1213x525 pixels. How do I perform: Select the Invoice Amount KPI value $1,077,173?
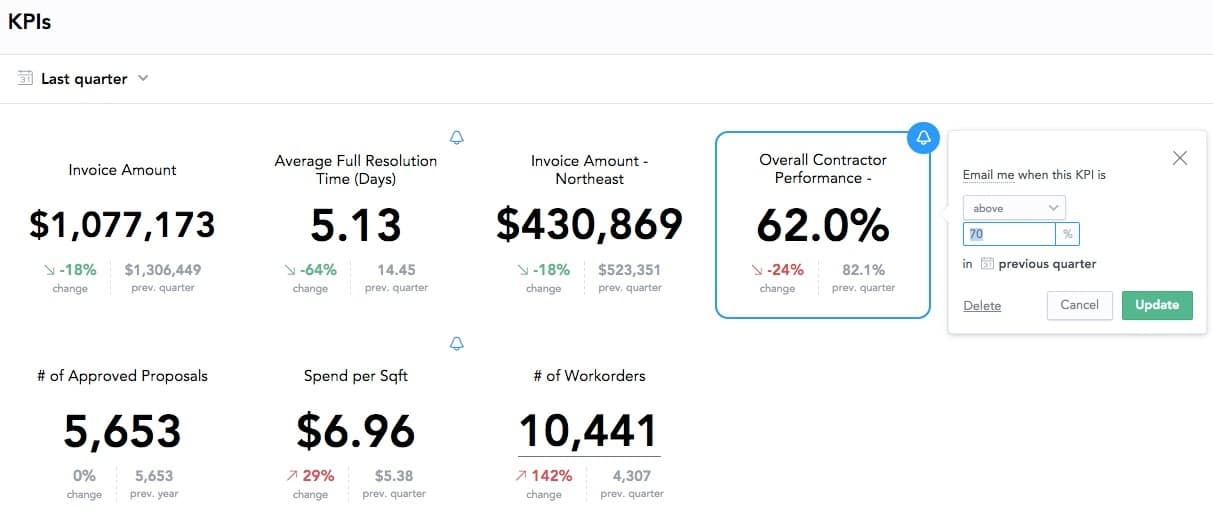(x=122, y=225)
